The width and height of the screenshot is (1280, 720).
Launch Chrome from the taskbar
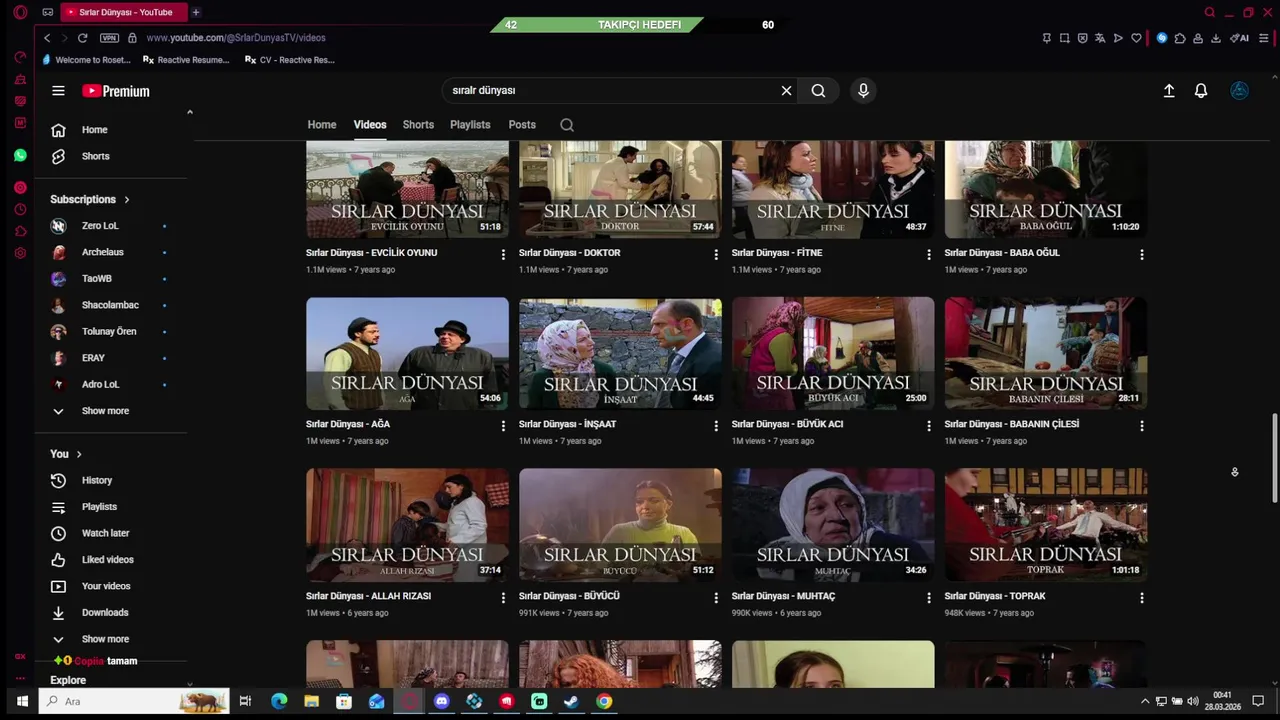point(604,701)
